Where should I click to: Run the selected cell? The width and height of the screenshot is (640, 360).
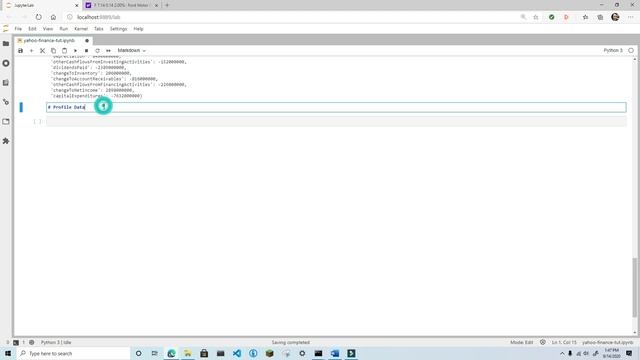click(x=76, y=51)
